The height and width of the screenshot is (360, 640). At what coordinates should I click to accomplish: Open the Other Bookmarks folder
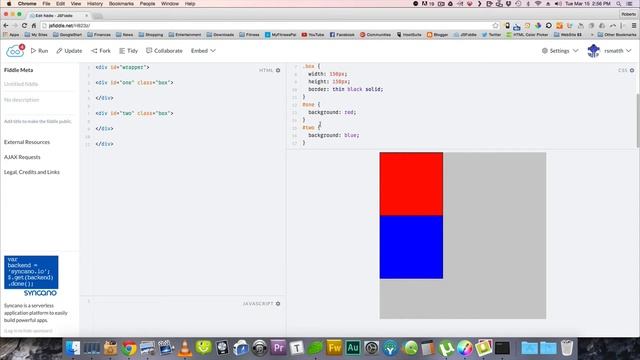[617, 35]
